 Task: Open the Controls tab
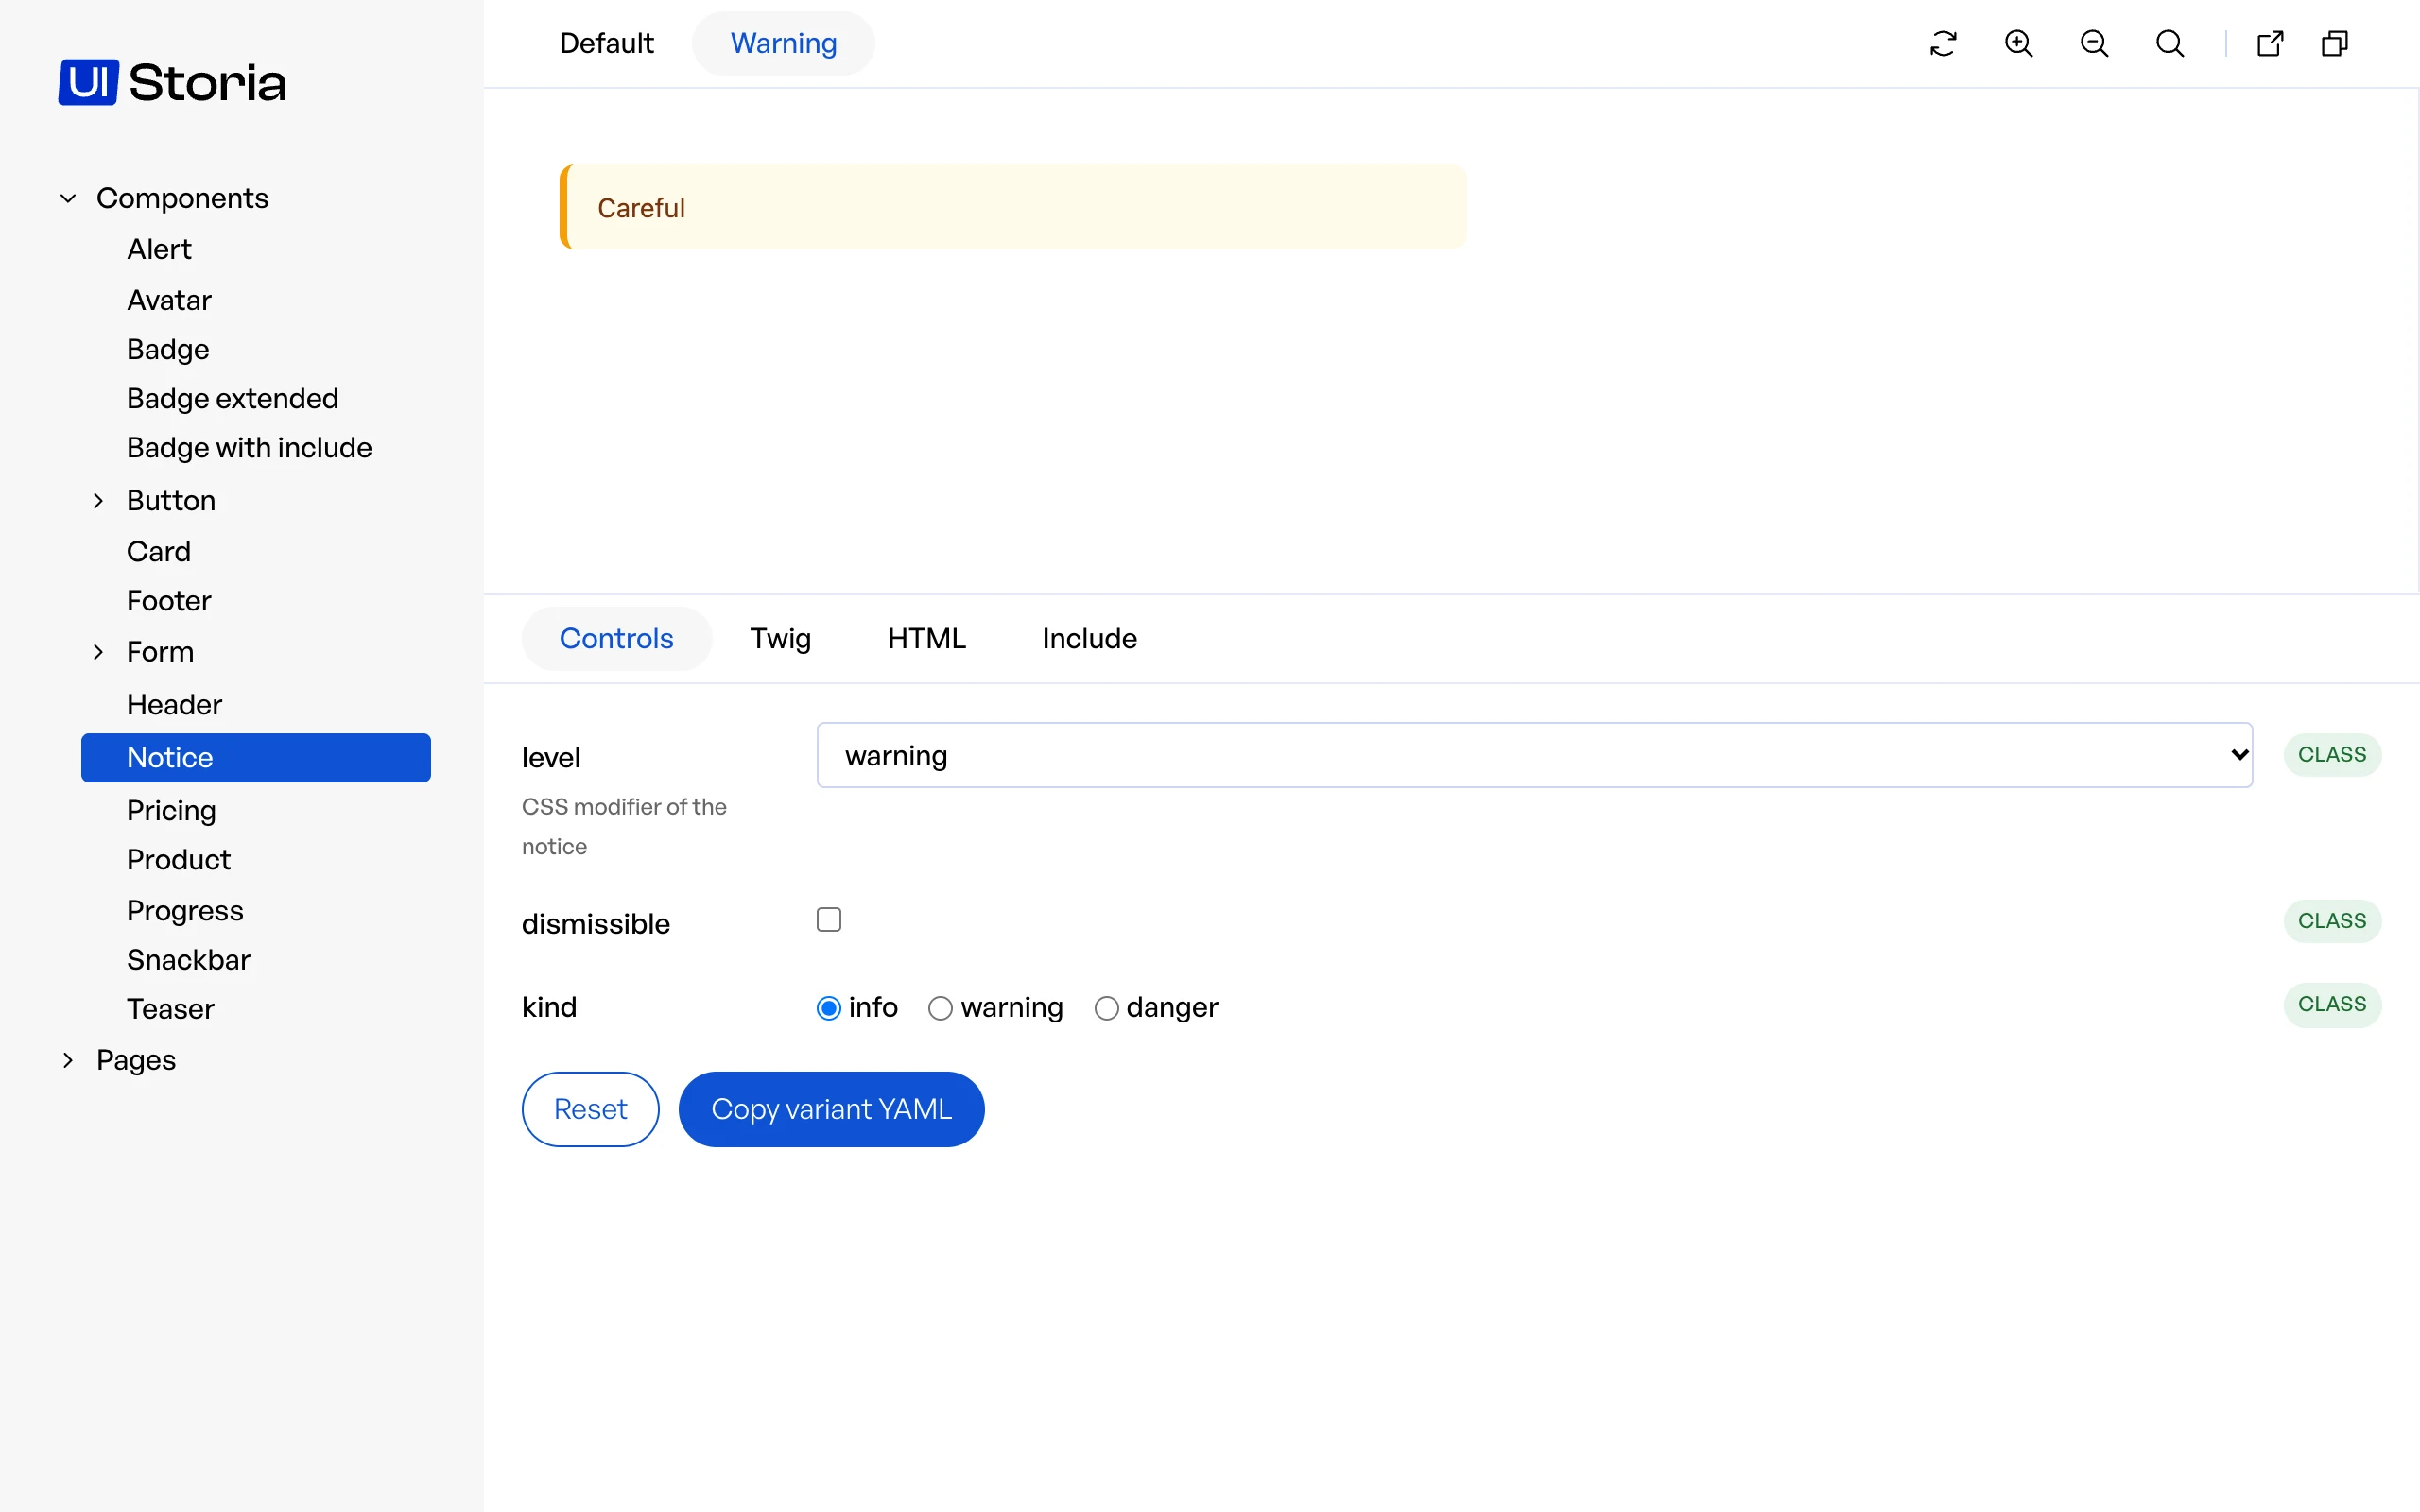pyautogui.click(x=616, y=639)
